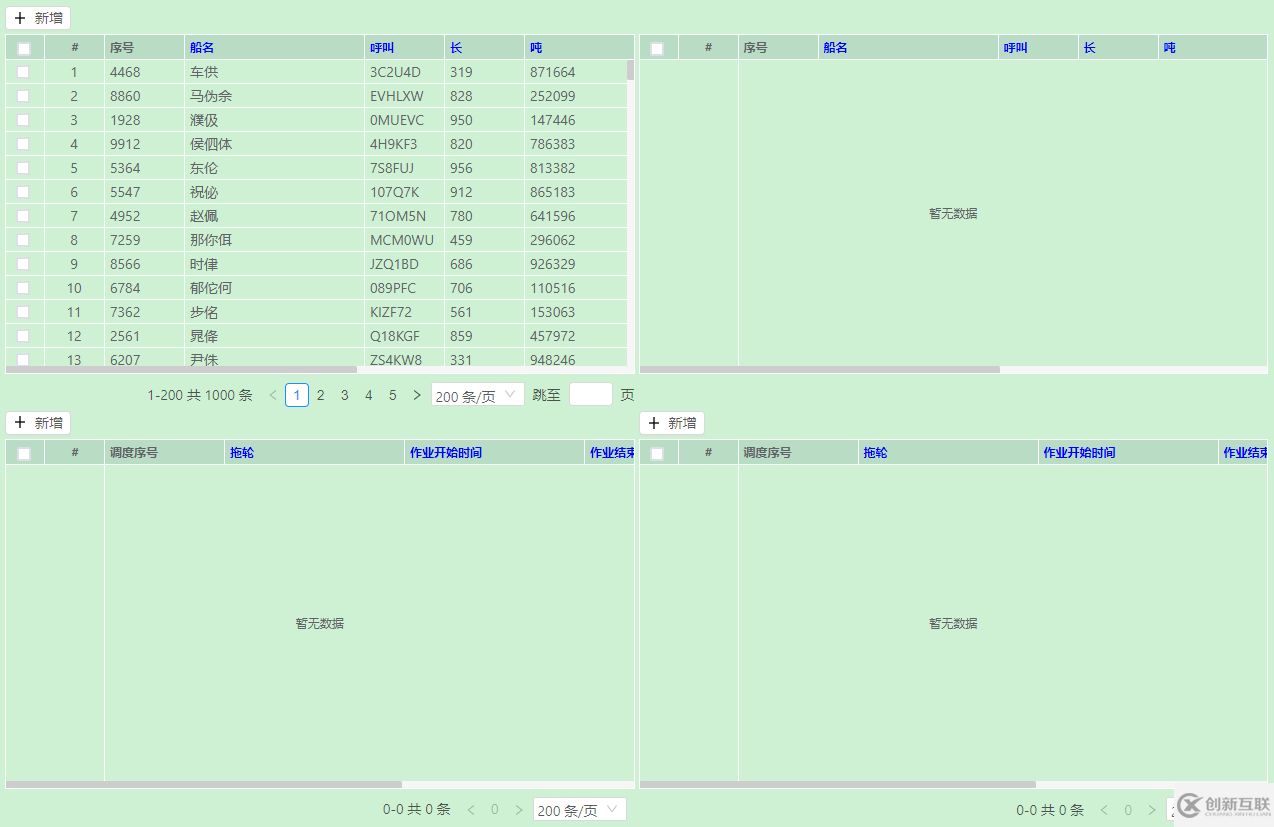Screen dimensions: 1274x827
Task: Toggle header checkbox of lower-right 调度序号 table
Action: 657,453
